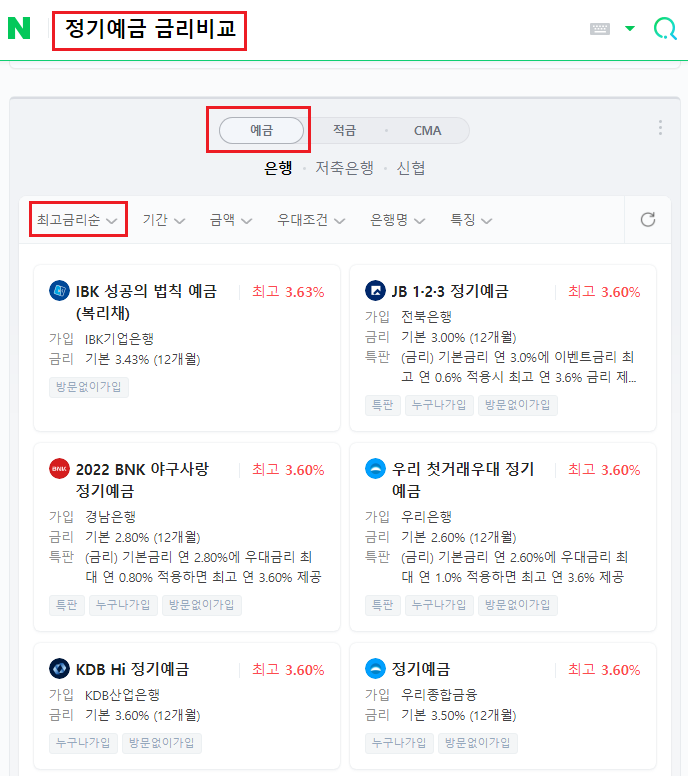Select the 은행 category
The height and width of the screenshot is (776, 688).
(278, 168)
